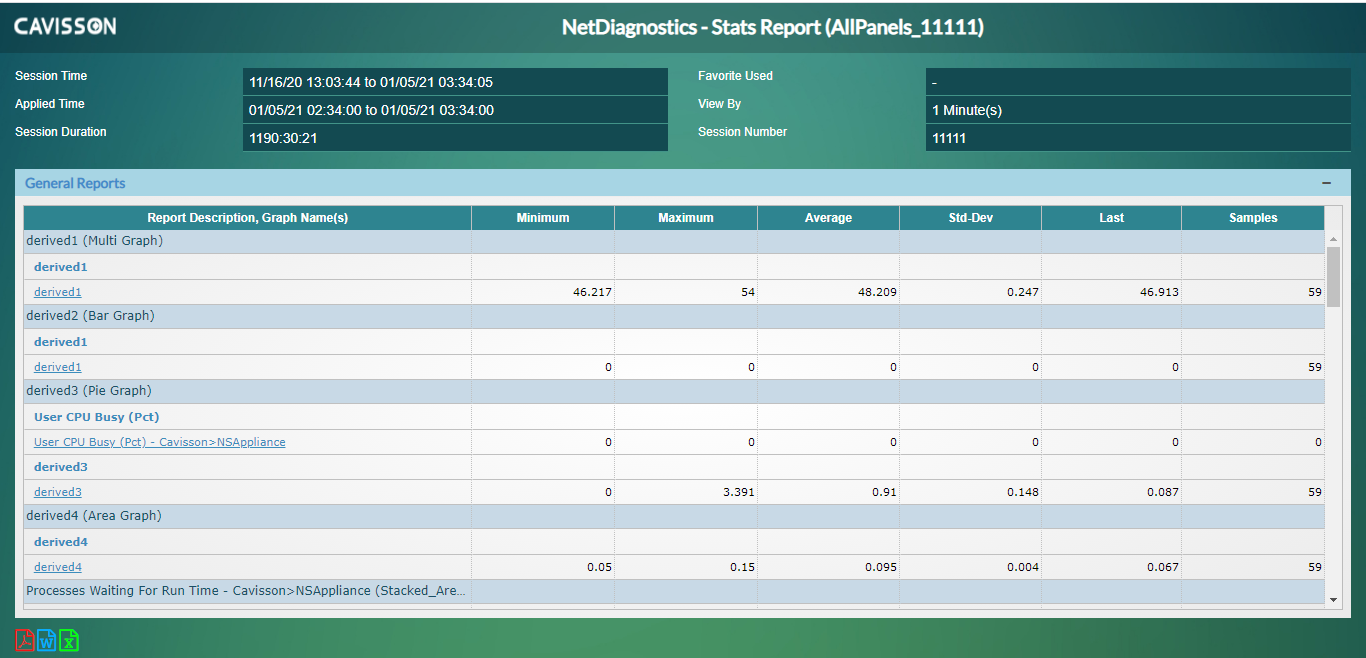1366x658 pixels.
Task: Click the last value 0.087
Action: tap(1162, 492)
